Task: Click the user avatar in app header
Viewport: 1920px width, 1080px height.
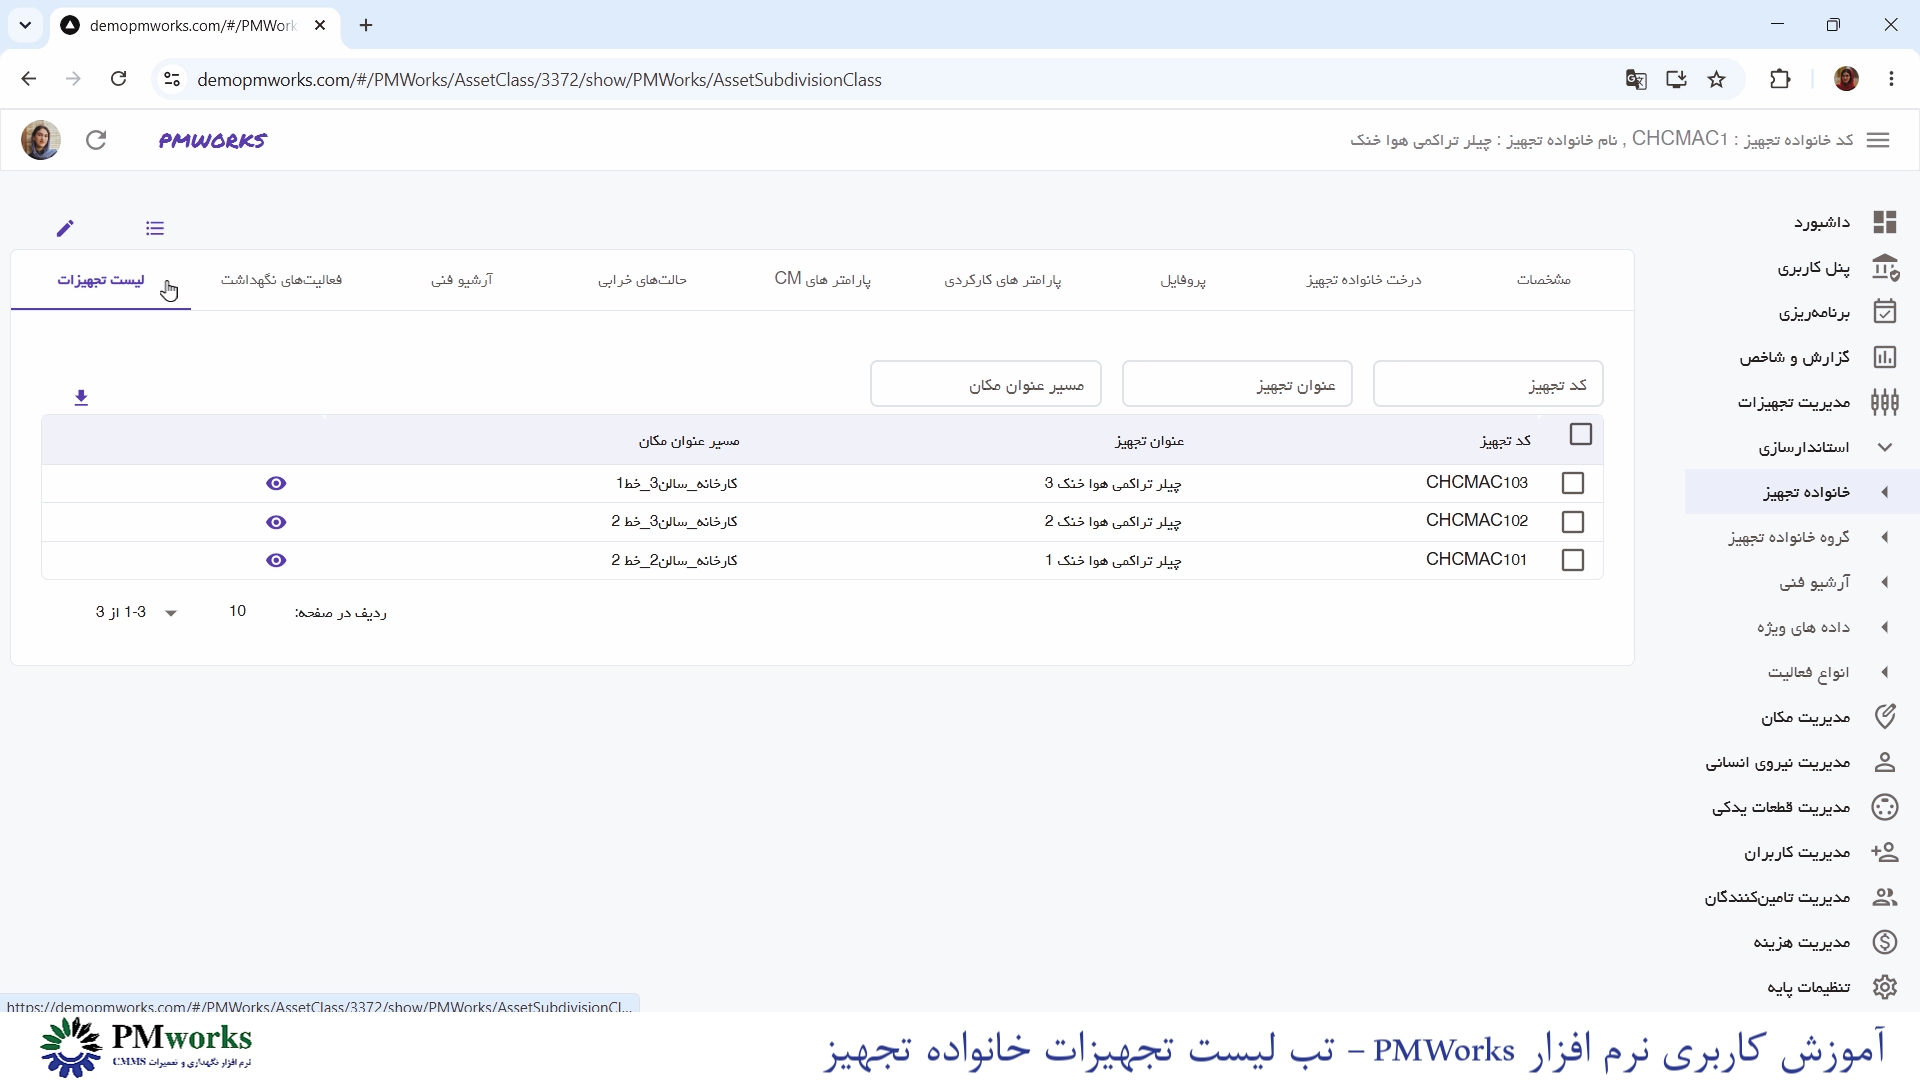Action: coord(41,140)
